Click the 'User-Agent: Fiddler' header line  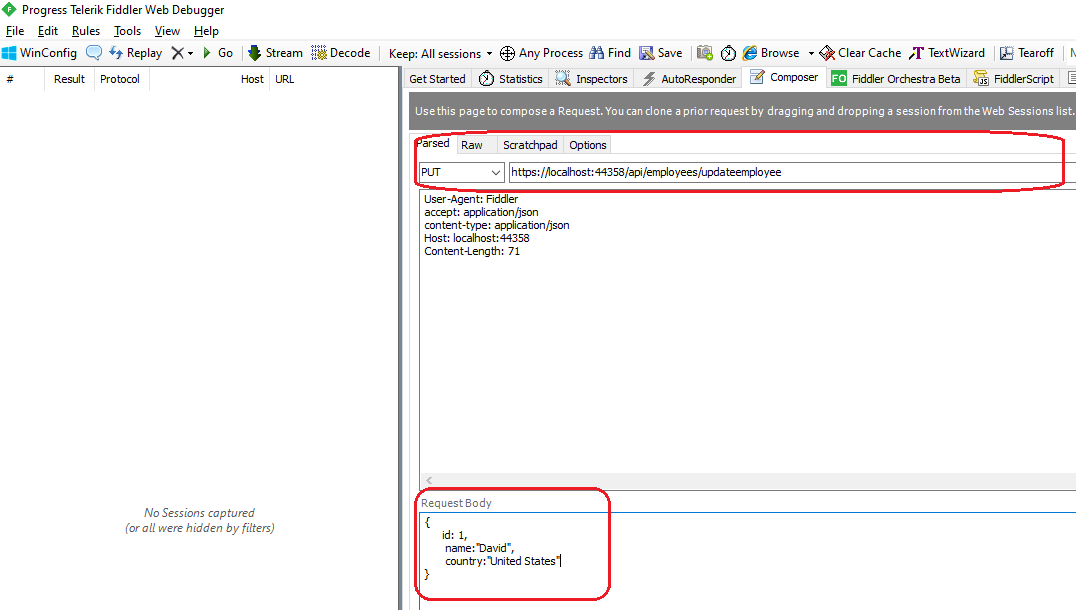[471, 199]
